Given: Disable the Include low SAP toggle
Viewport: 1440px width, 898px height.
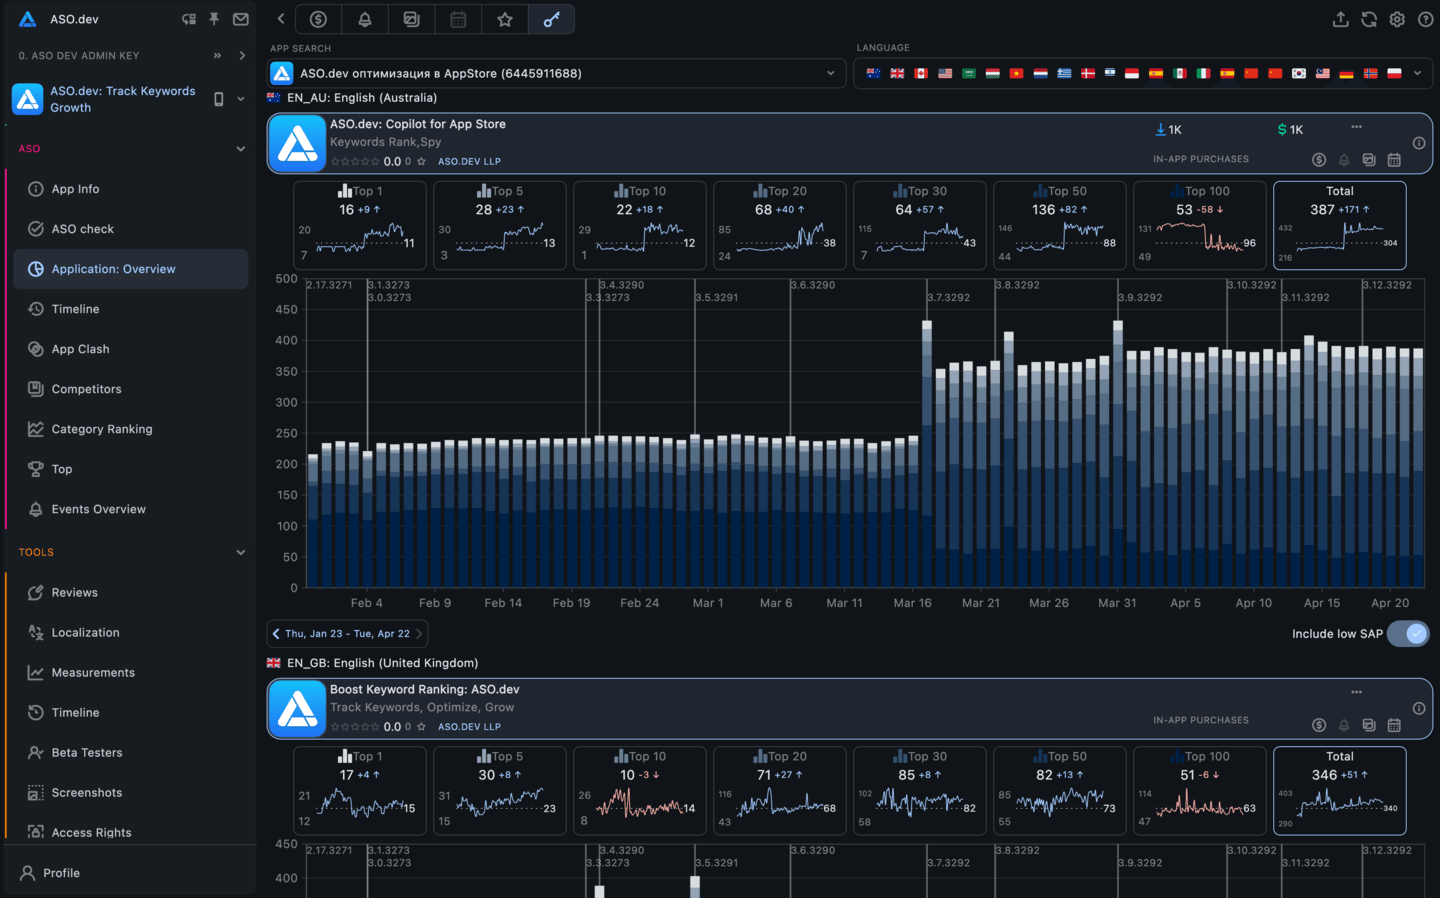Looking at the screenshot, I should (x=1407, y=633).
